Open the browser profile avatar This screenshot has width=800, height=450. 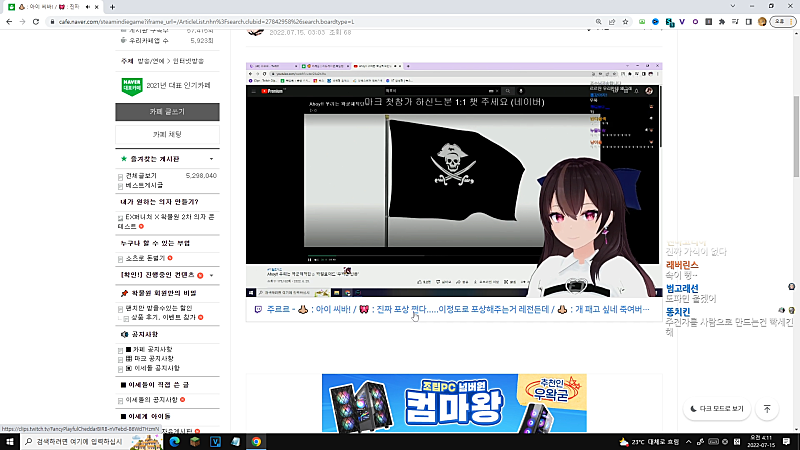762,22
